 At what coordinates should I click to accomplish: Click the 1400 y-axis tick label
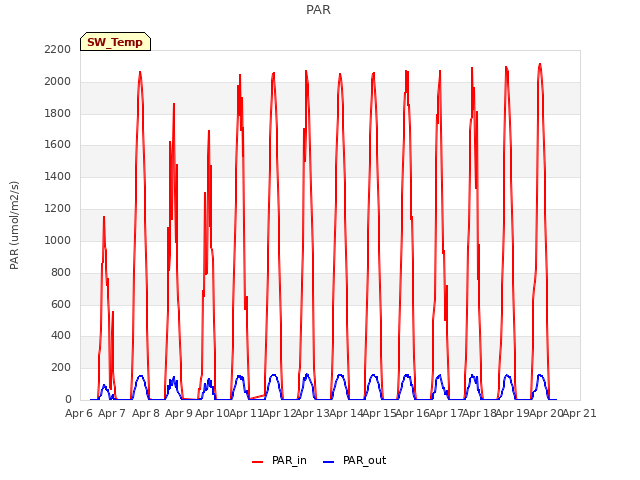click(58, 177)
